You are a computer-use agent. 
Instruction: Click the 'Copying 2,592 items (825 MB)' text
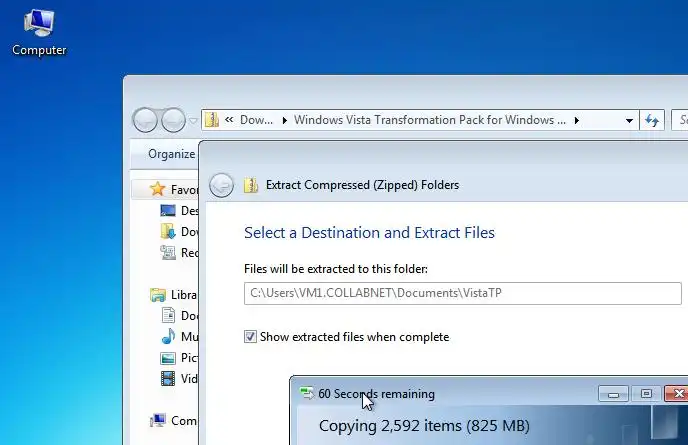click(x=424, y=426)
